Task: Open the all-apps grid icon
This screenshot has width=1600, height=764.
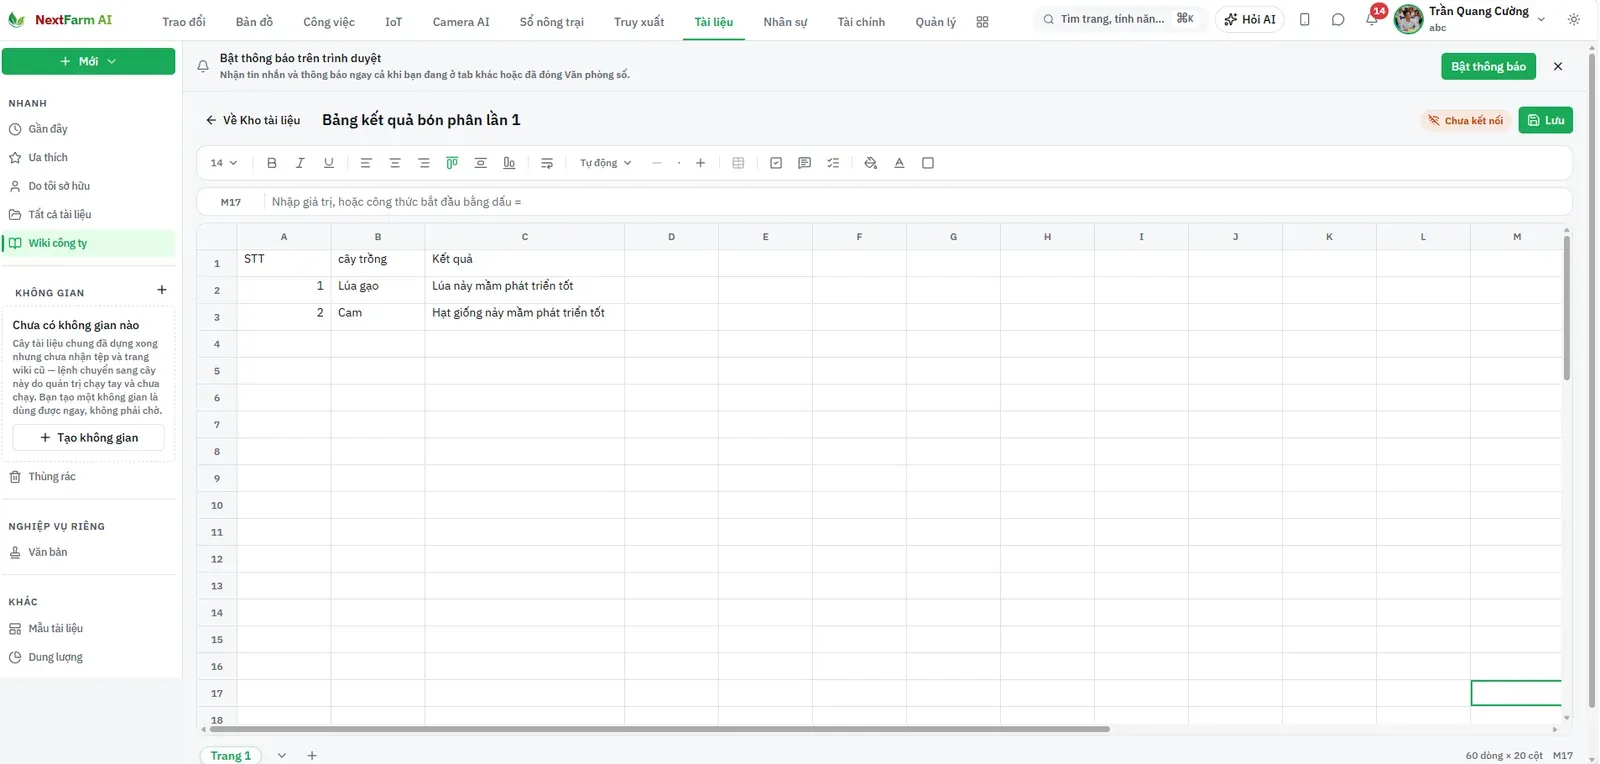Action: point(982,22)
